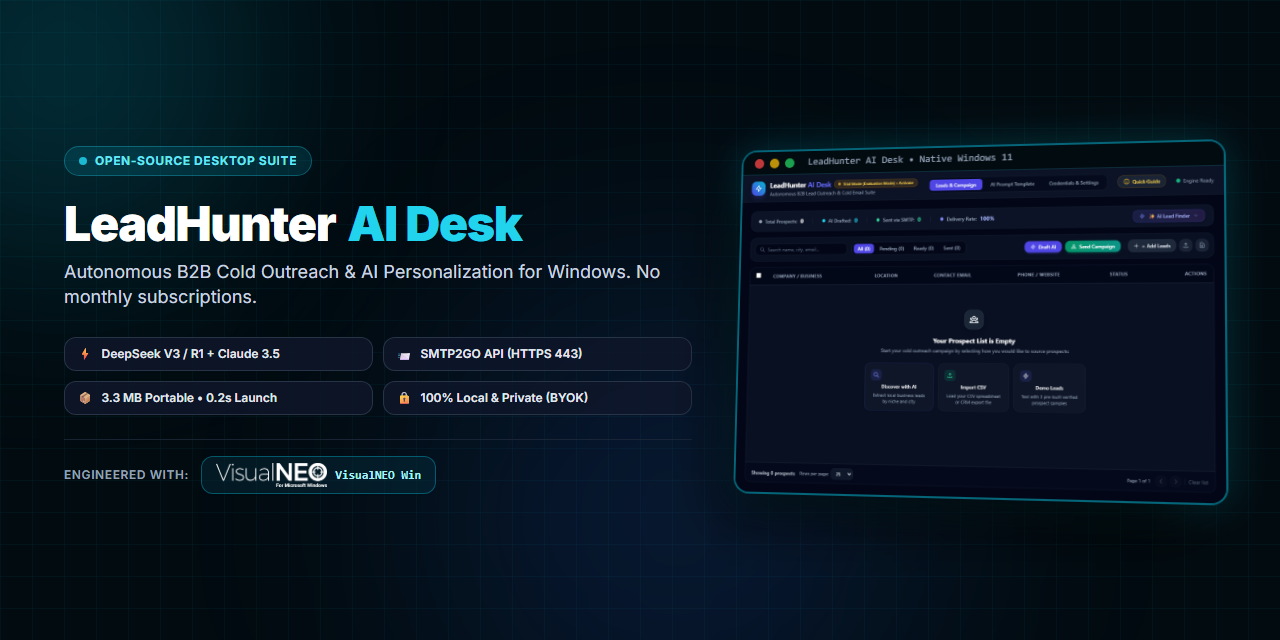Choose the Discover with AI card
Viewport: 1280px width, 640px height.
point(898,387)
